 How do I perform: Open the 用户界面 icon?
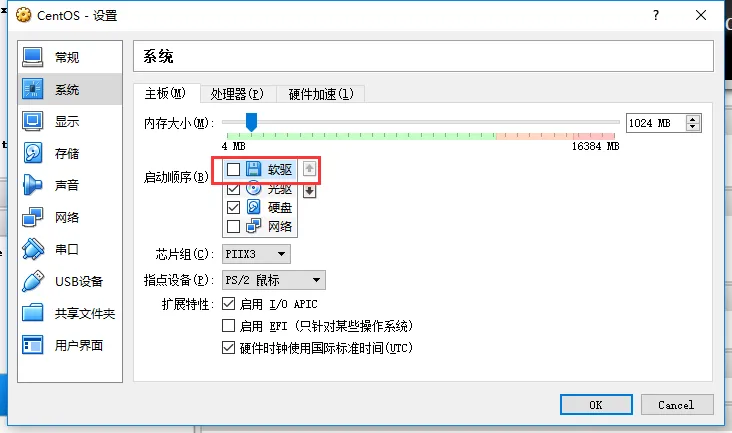click(33, 345)
